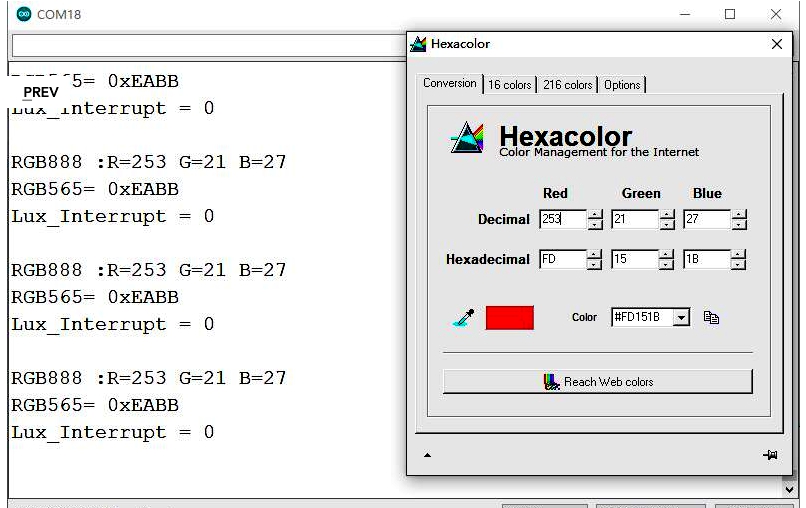The height and width of the screenshot is (508, 806).
Task: Click the serial monitor send input field
Action: (x=209, y=46)
